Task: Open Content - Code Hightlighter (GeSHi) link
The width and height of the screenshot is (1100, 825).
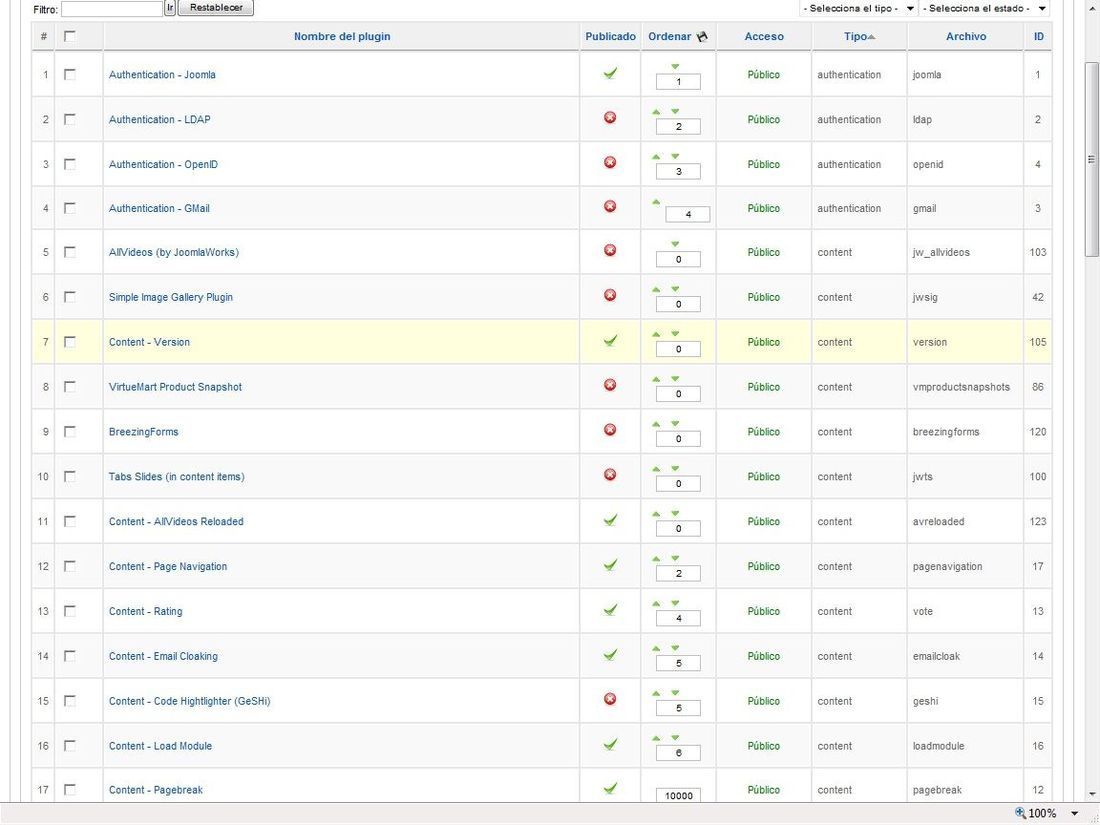Action: (x=189, y=701)
